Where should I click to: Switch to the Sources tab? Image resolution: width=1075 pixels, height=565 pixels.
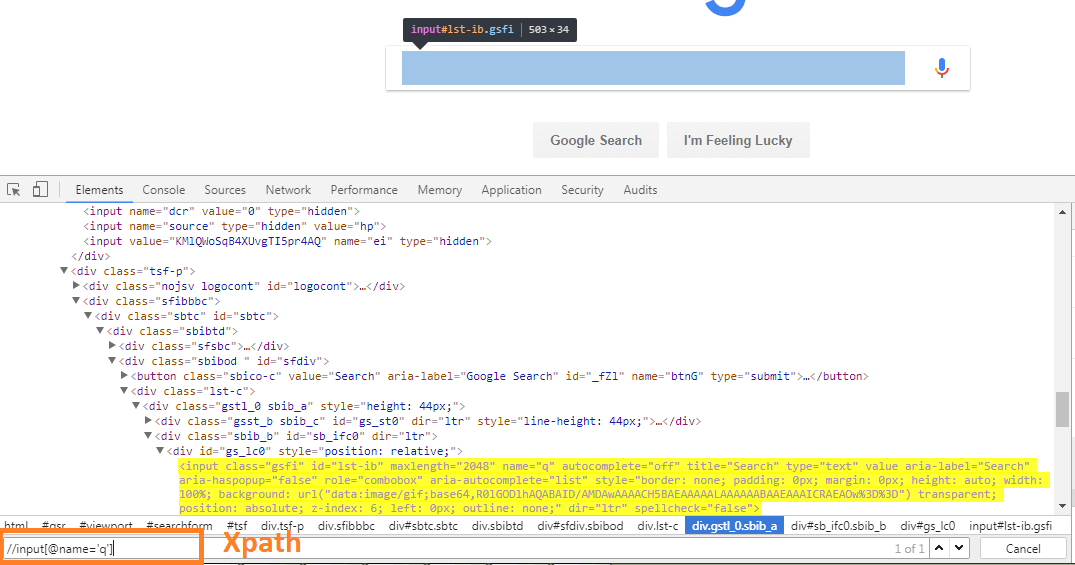[224, 190]
